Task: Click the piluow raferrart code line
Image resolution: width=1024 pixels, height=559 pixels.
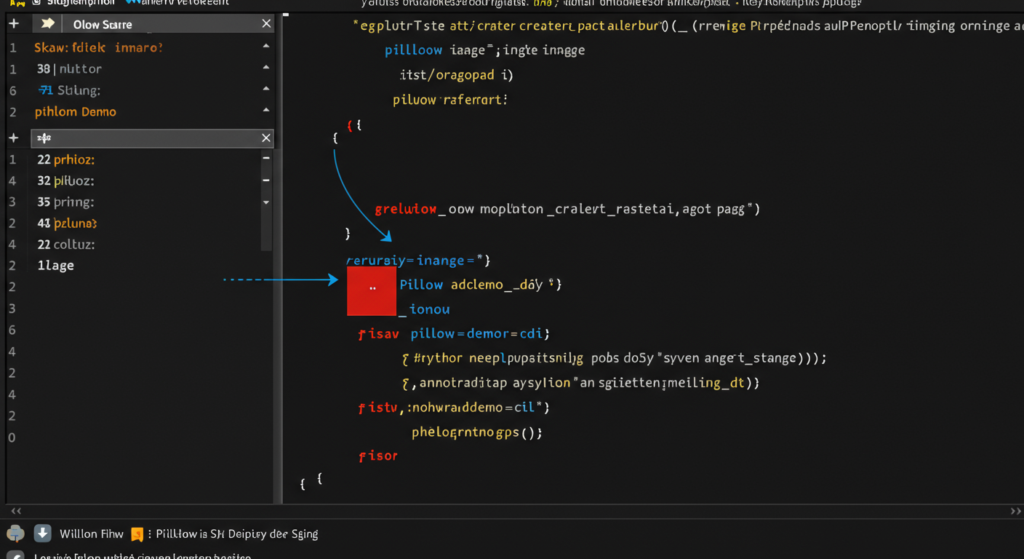Action: click(450, 100)
